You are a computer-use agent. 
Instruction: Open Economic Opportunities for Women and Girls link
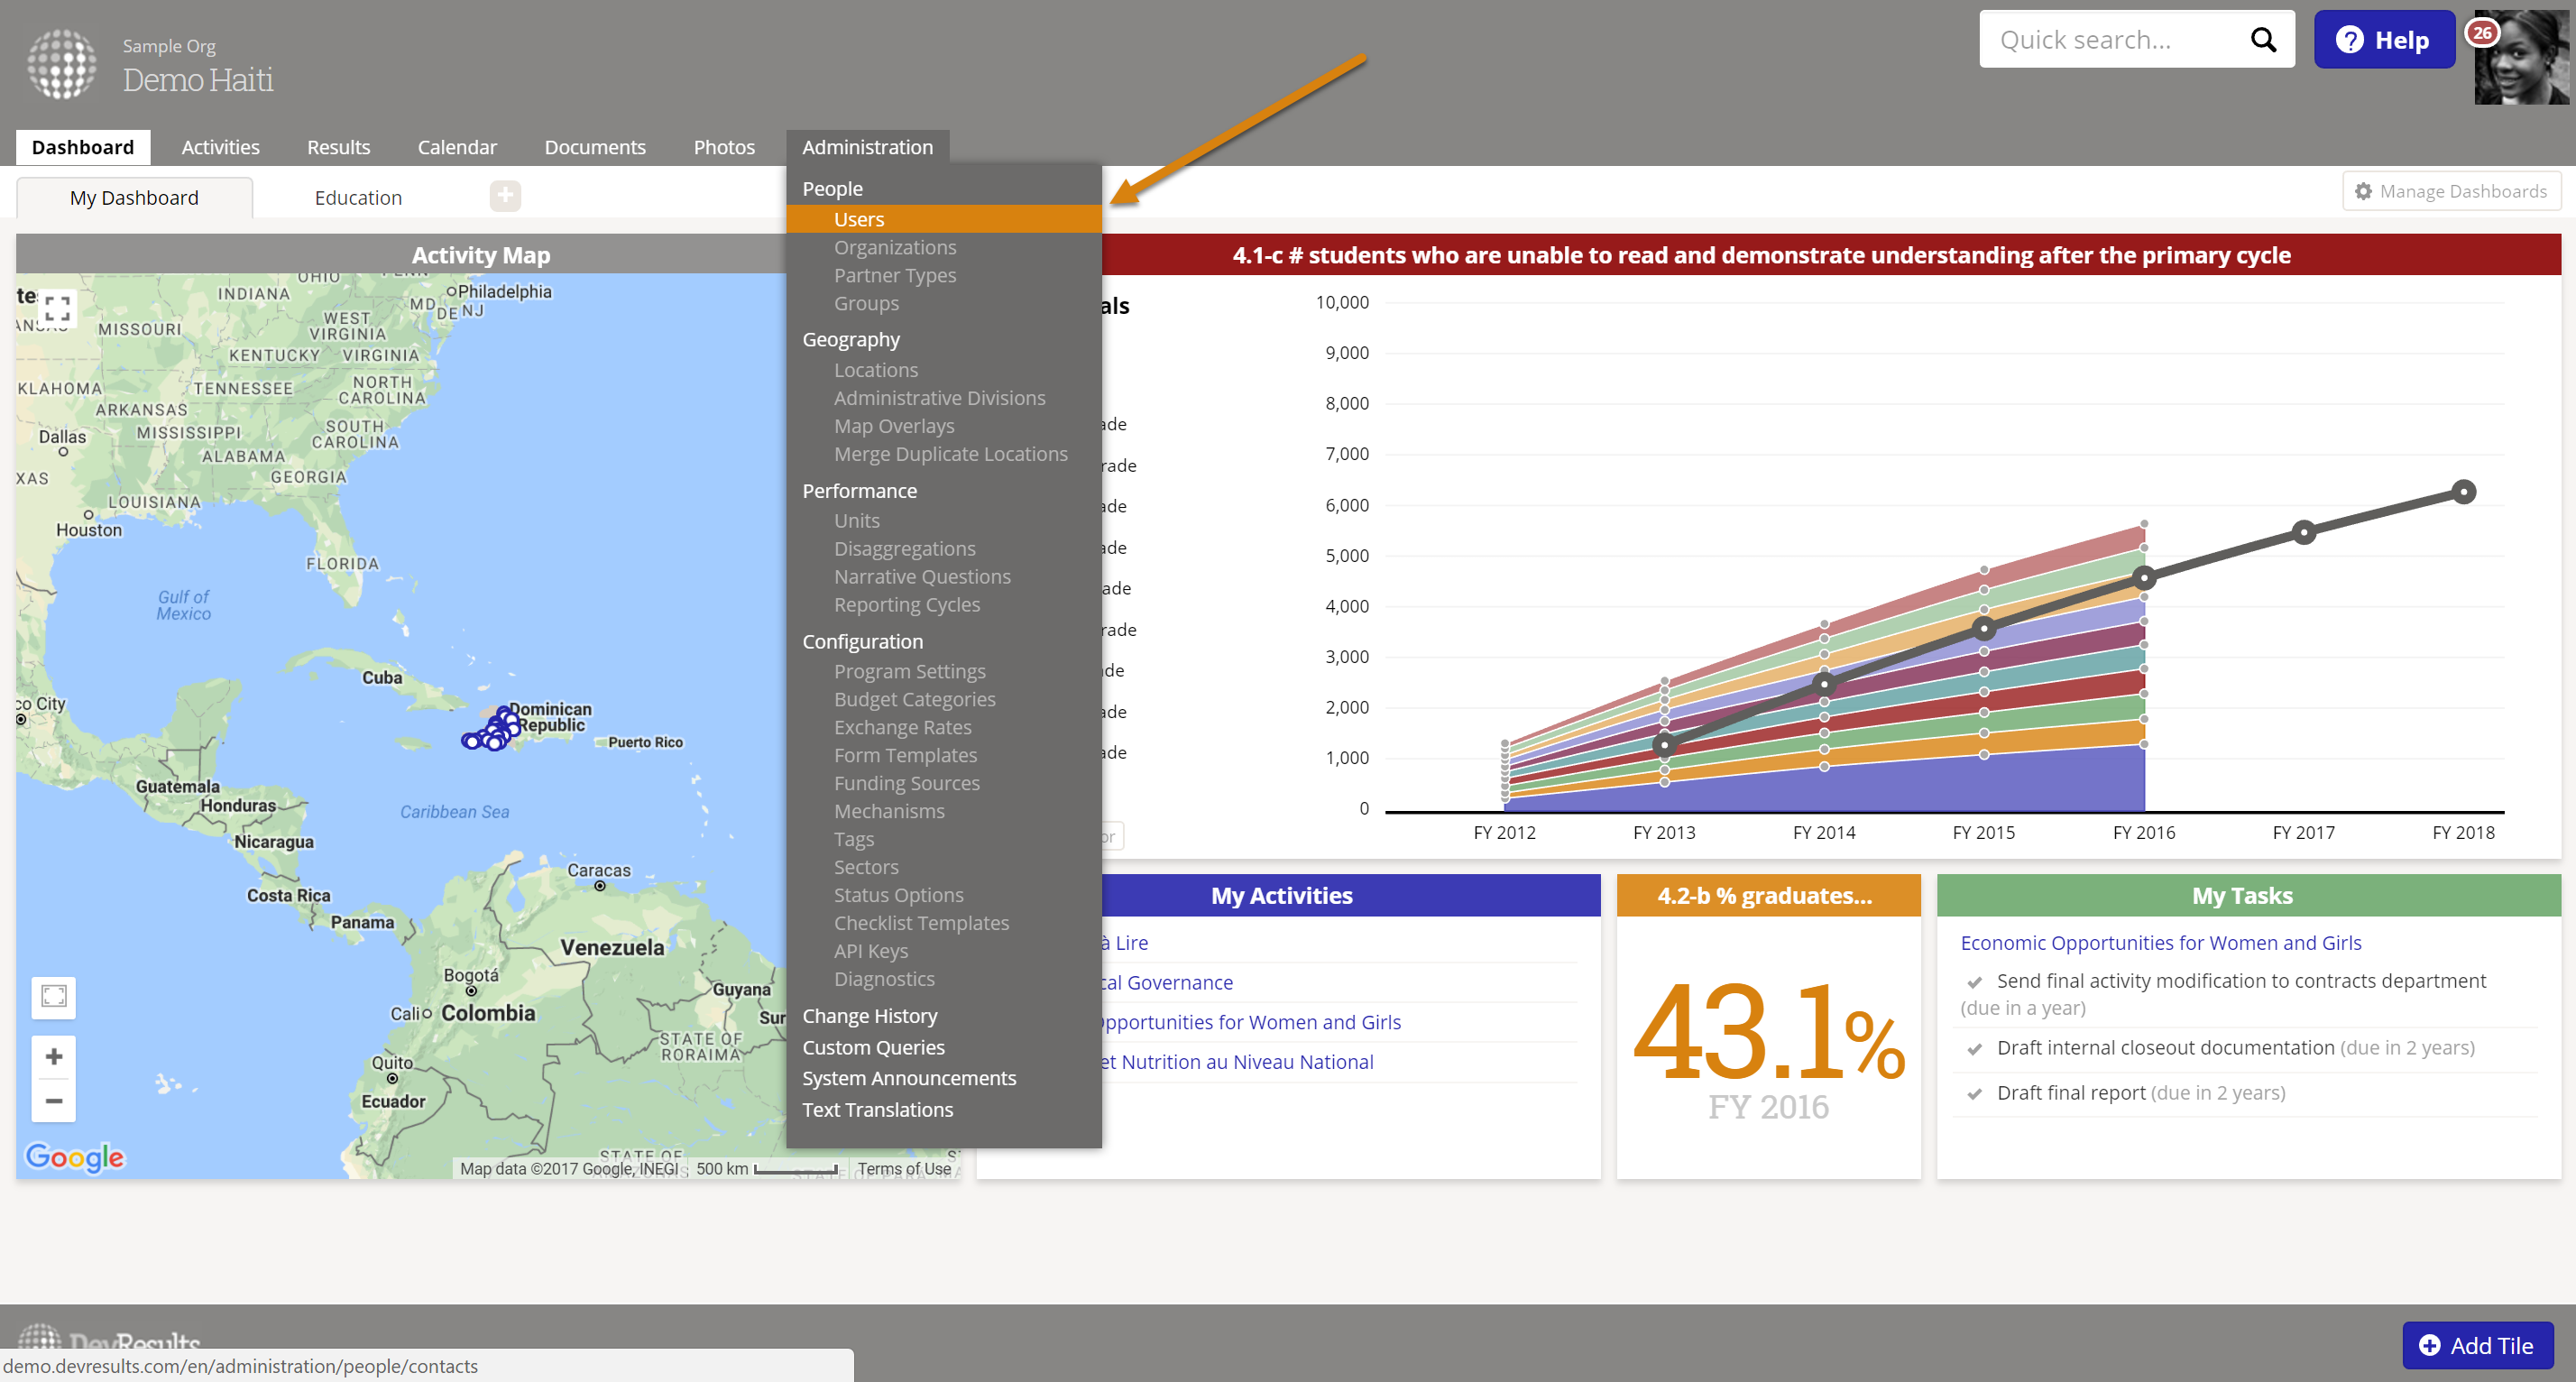[x=2160, y=943]
